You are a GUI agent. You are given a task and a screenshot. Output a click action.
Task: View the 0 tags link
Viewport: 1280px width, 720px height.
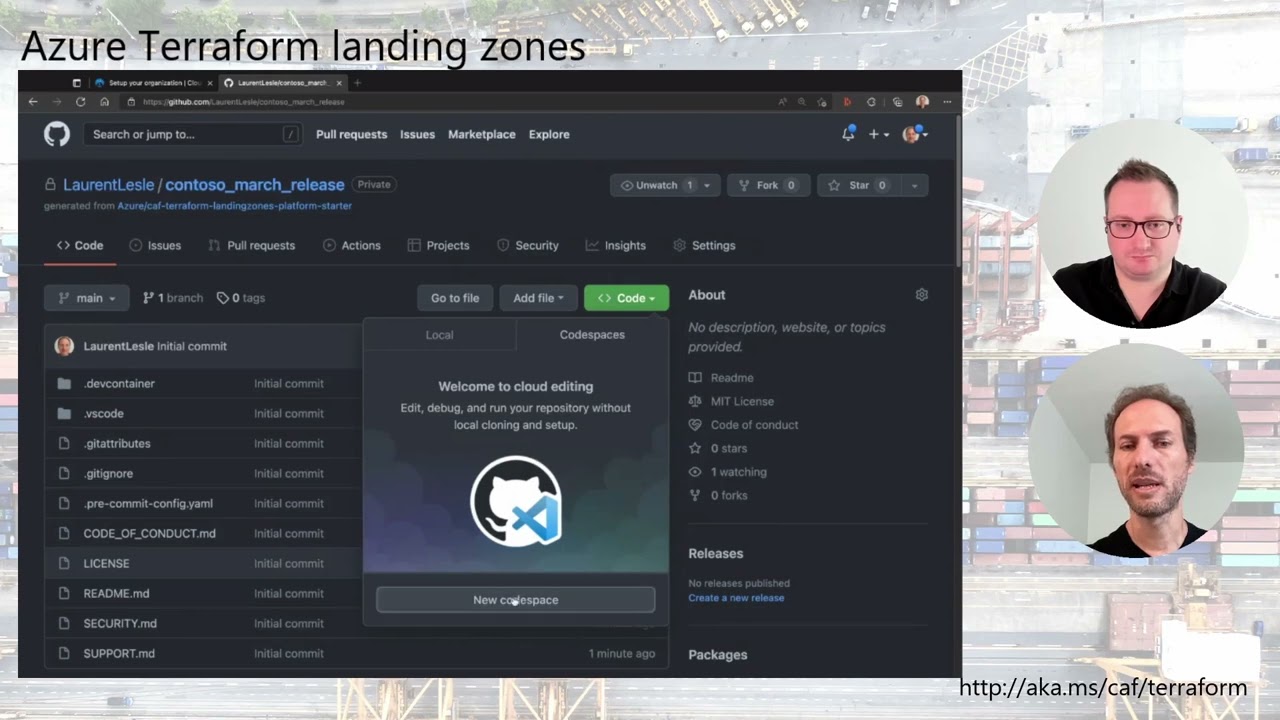pos(241,298)
